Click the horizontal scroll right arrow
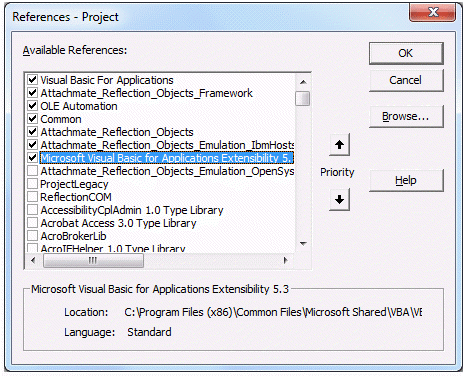This screenshot has height=376, width=463. (285, 260)
